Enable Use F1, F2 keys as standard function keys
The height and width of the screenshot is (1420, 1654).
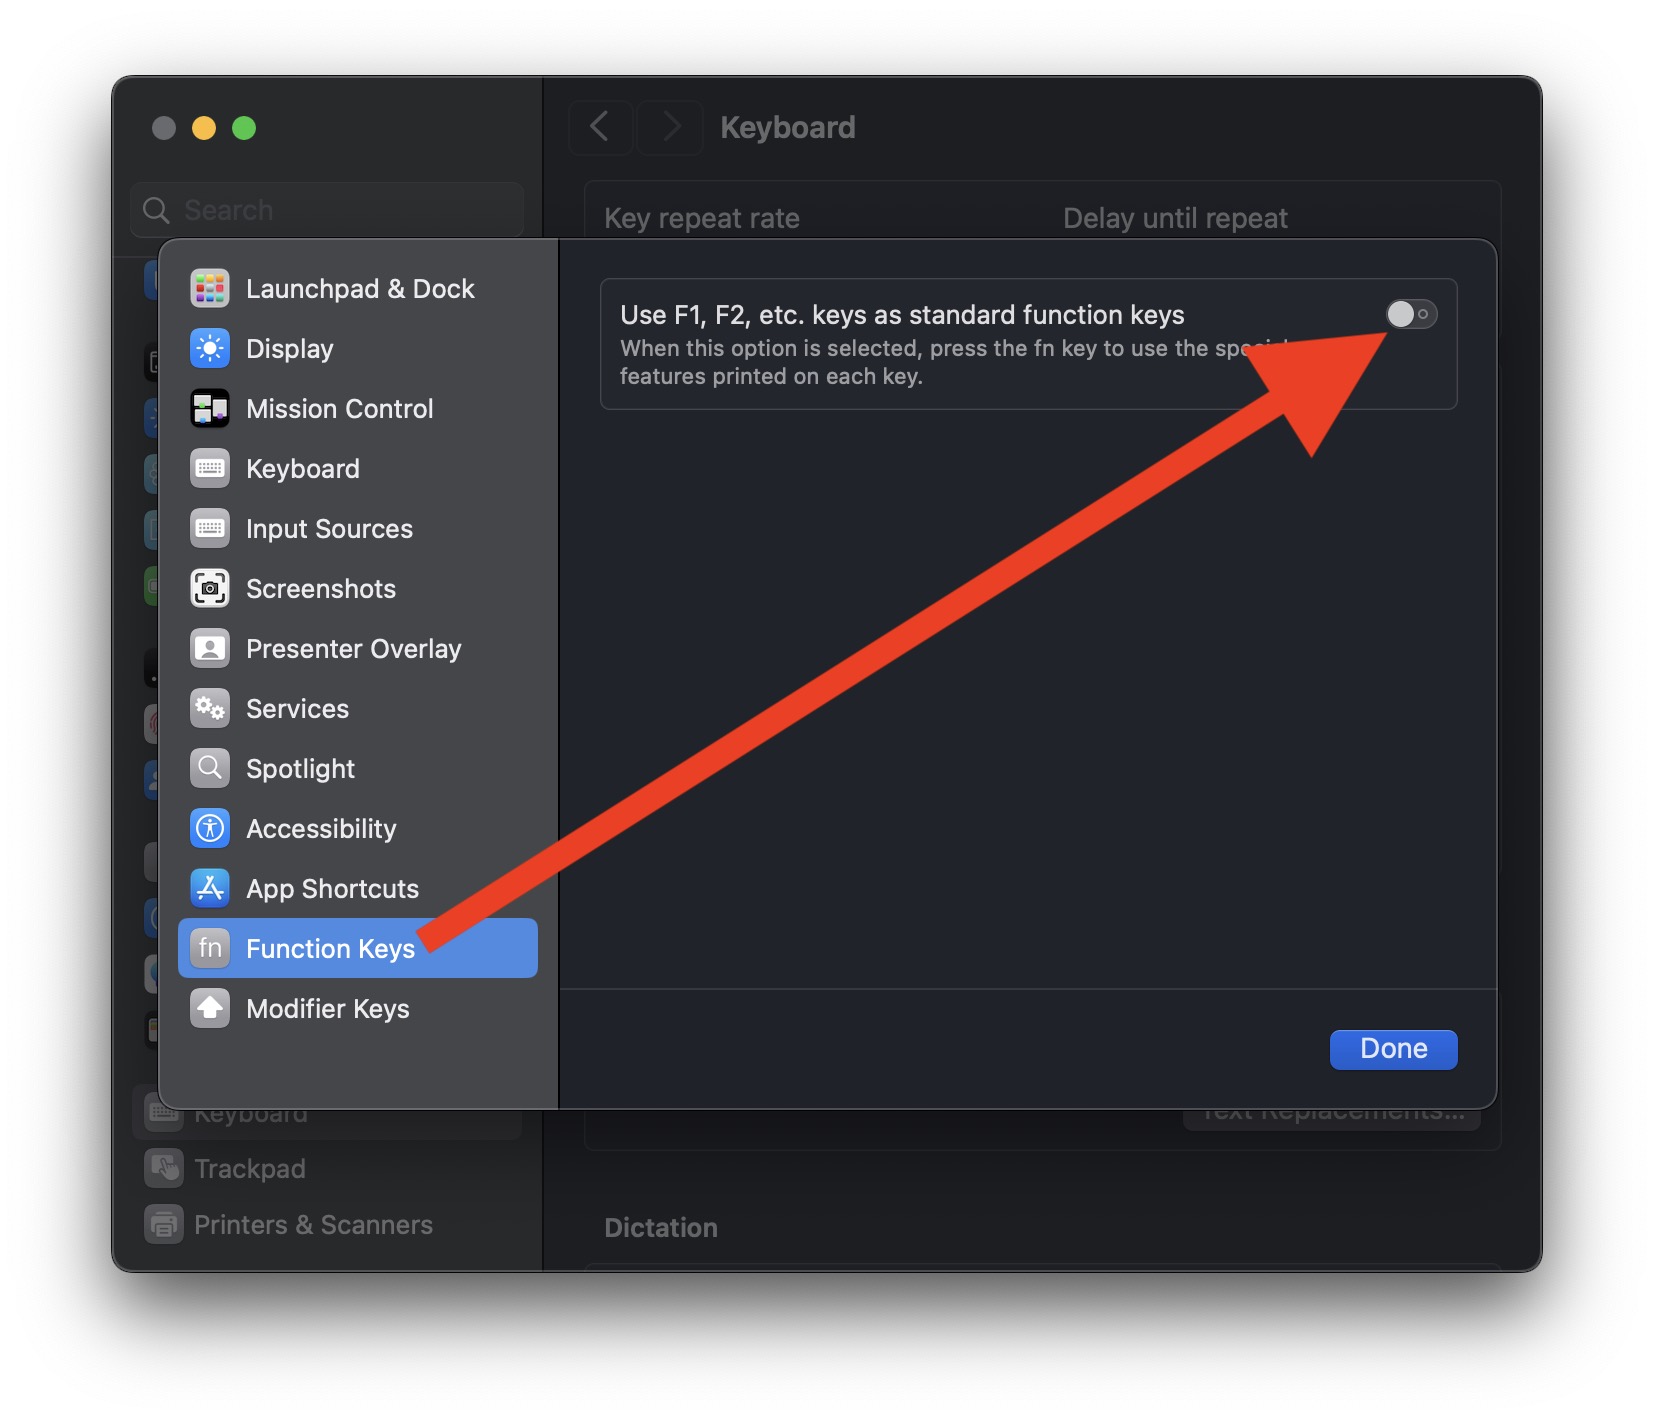(x=1411, y=314)
